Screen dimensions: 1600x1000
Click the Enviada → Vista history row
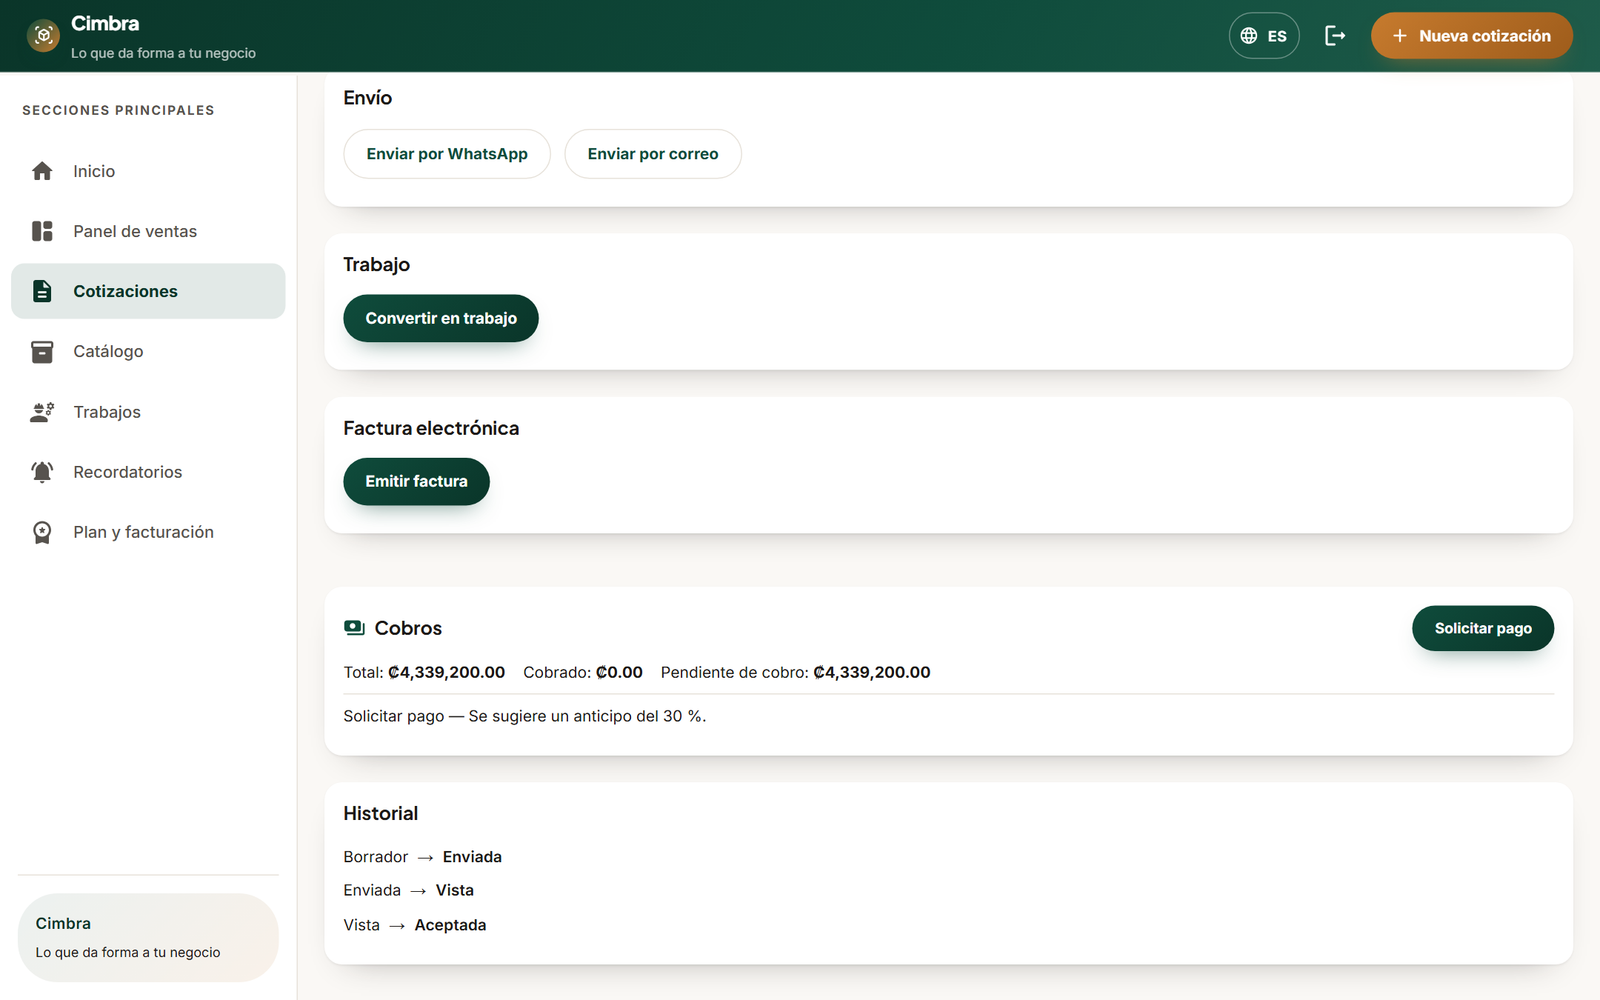click(x=408, y=890)
